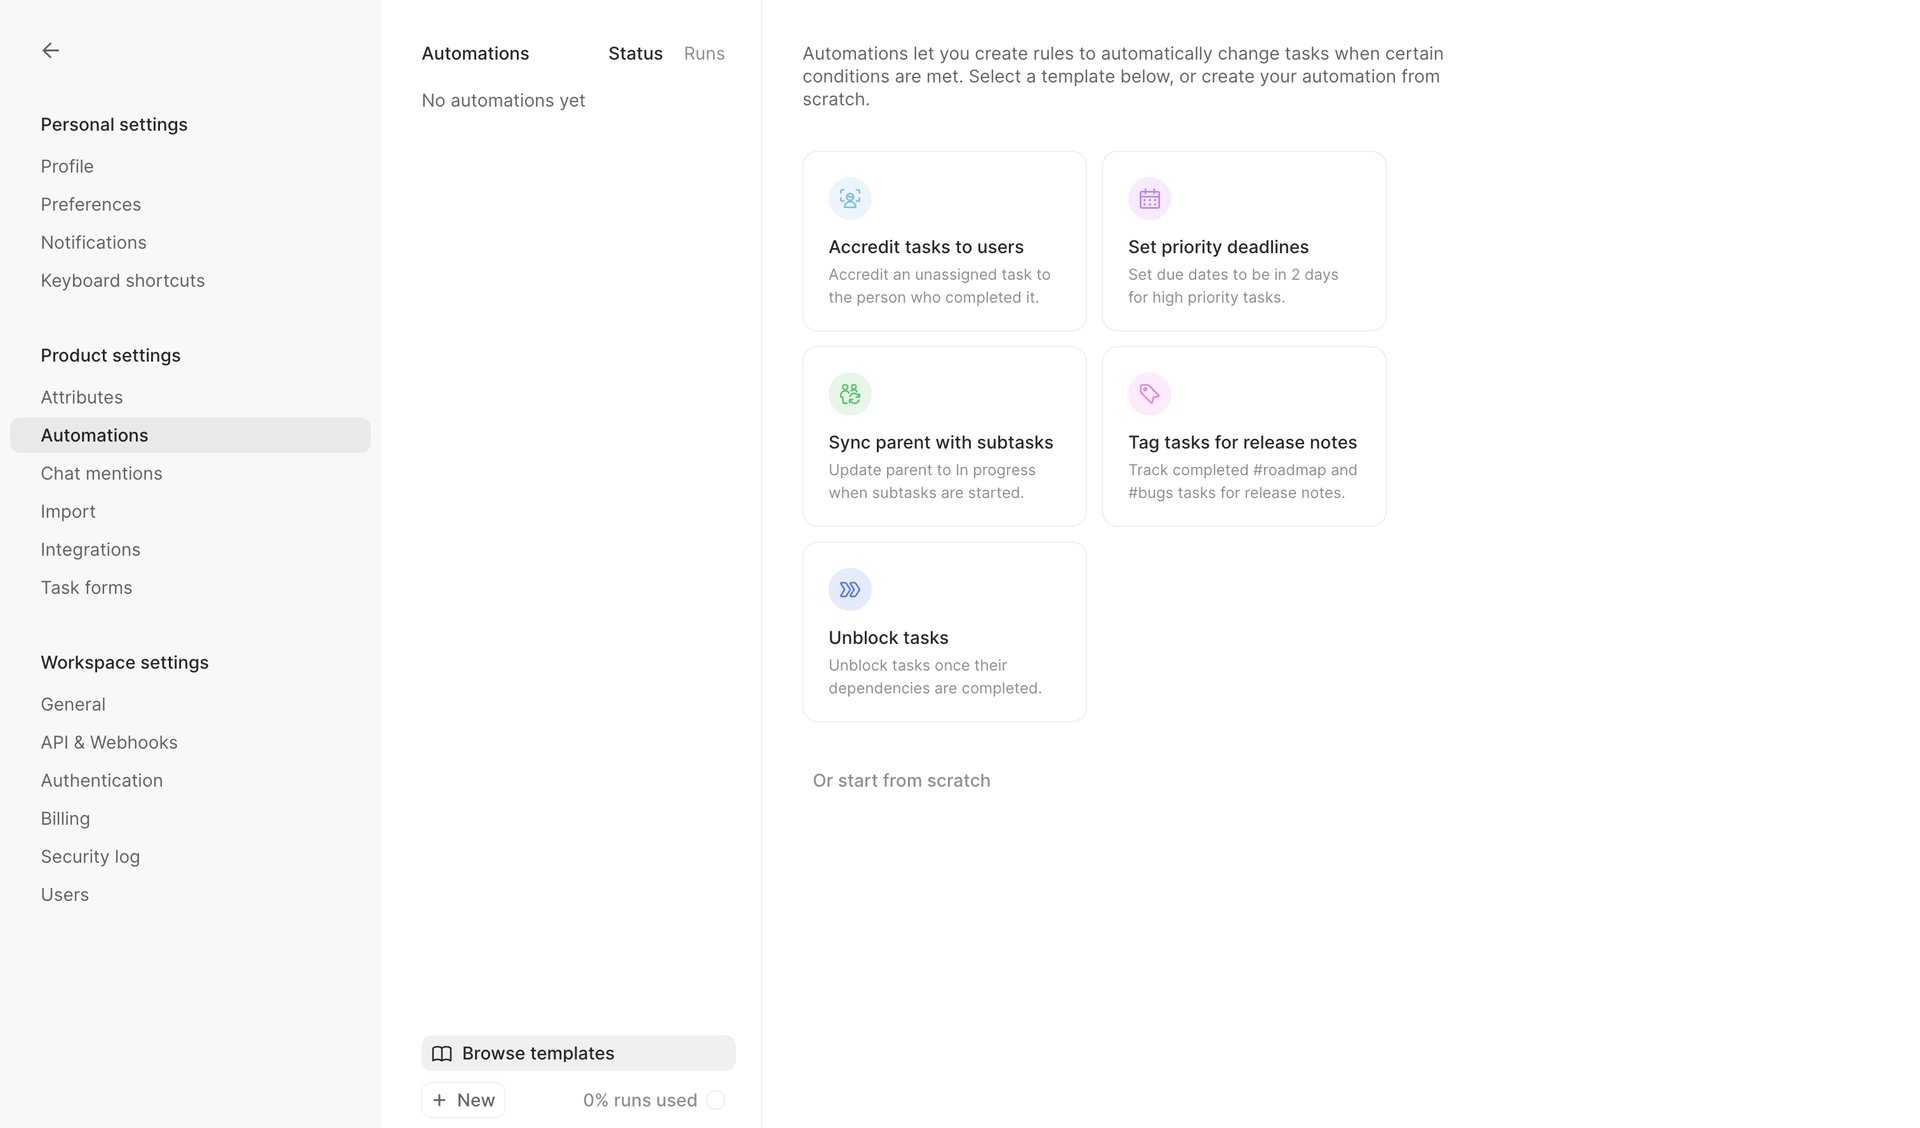Click Or start from scratch

click(x=900, y=780)
